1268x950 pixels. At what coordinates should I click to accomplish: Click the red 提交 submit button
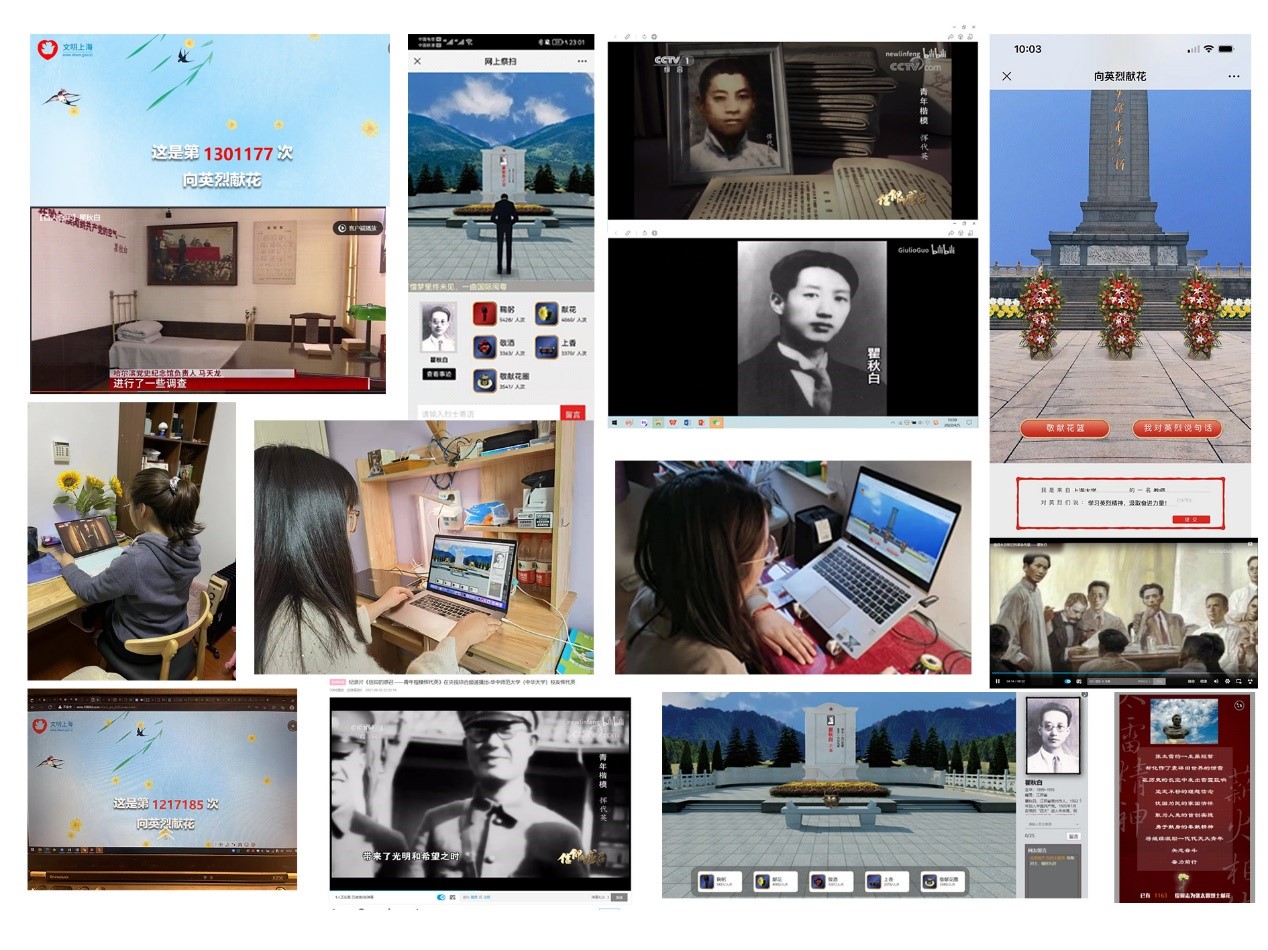click(1191, 520)
